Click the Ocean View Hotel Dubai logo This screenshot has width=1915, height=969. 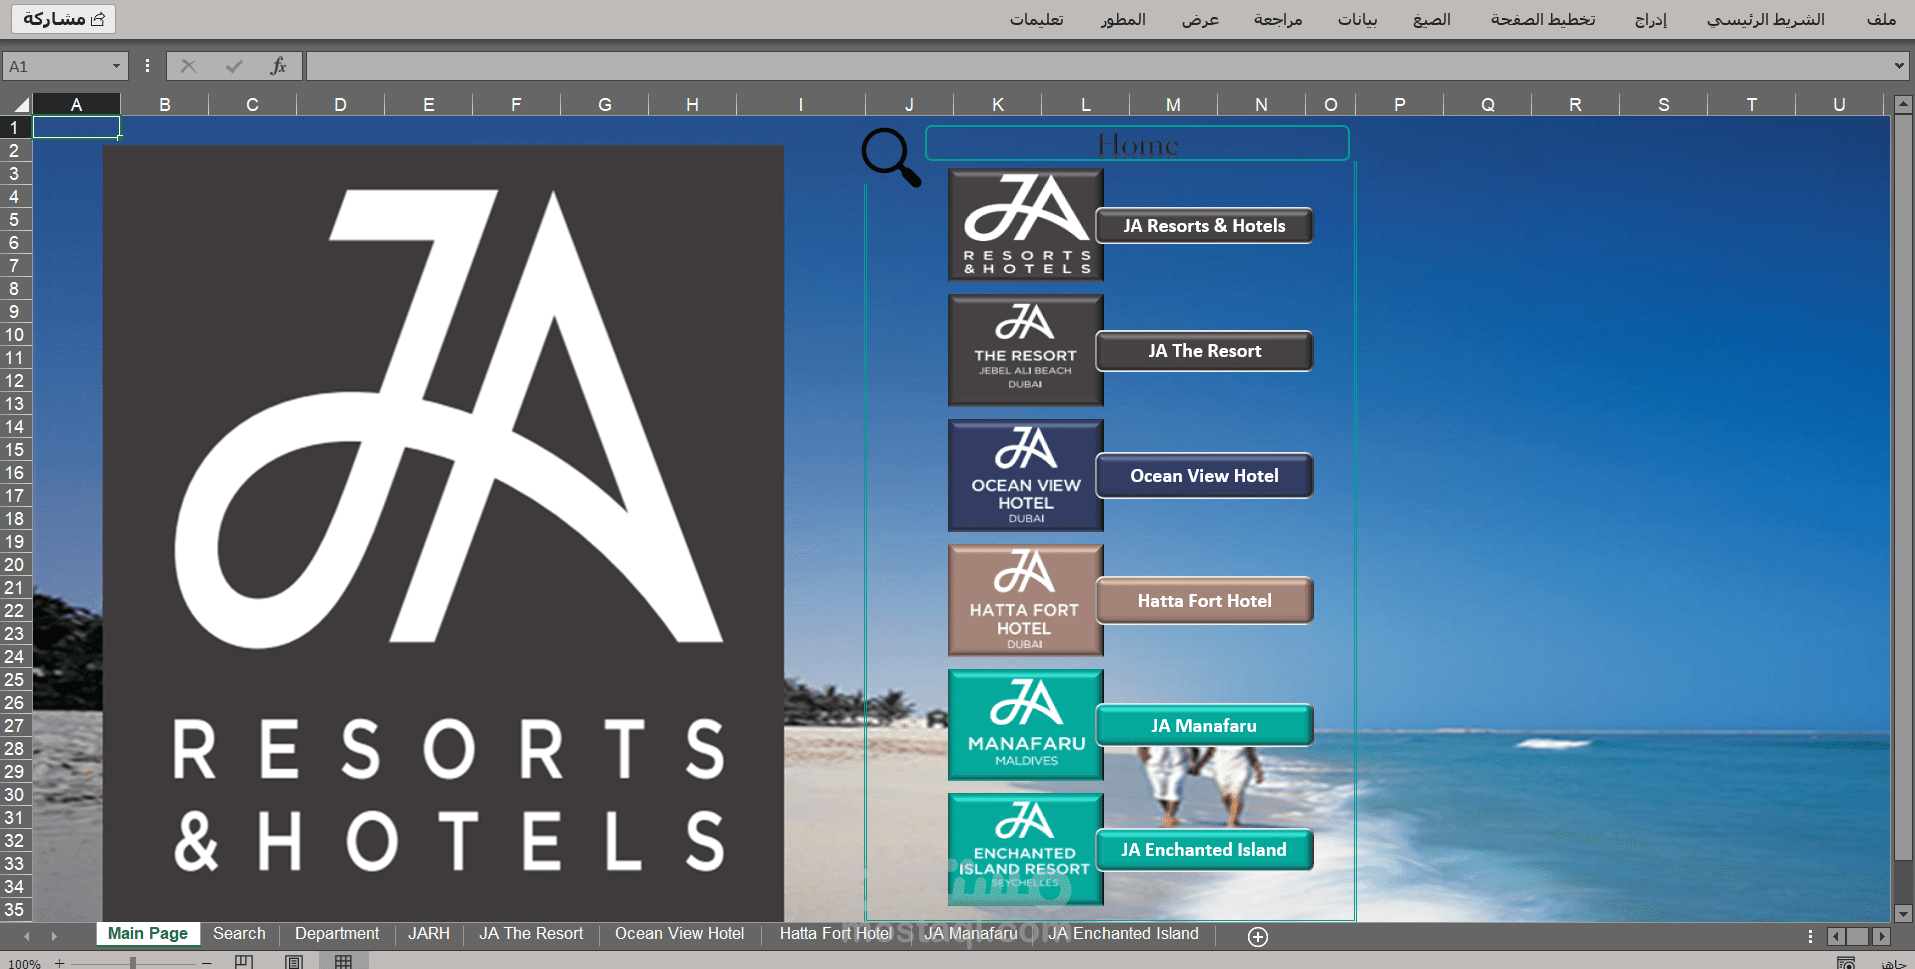(x=1026, y=475)
